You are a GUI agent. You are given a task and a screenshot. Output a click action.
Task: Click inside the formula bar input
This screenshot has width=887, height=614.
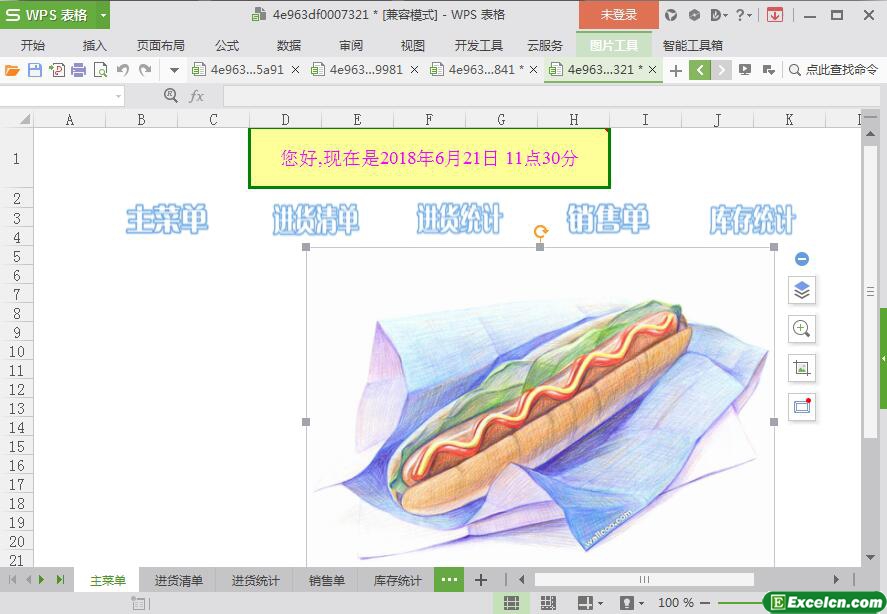[x=552, y=96]
